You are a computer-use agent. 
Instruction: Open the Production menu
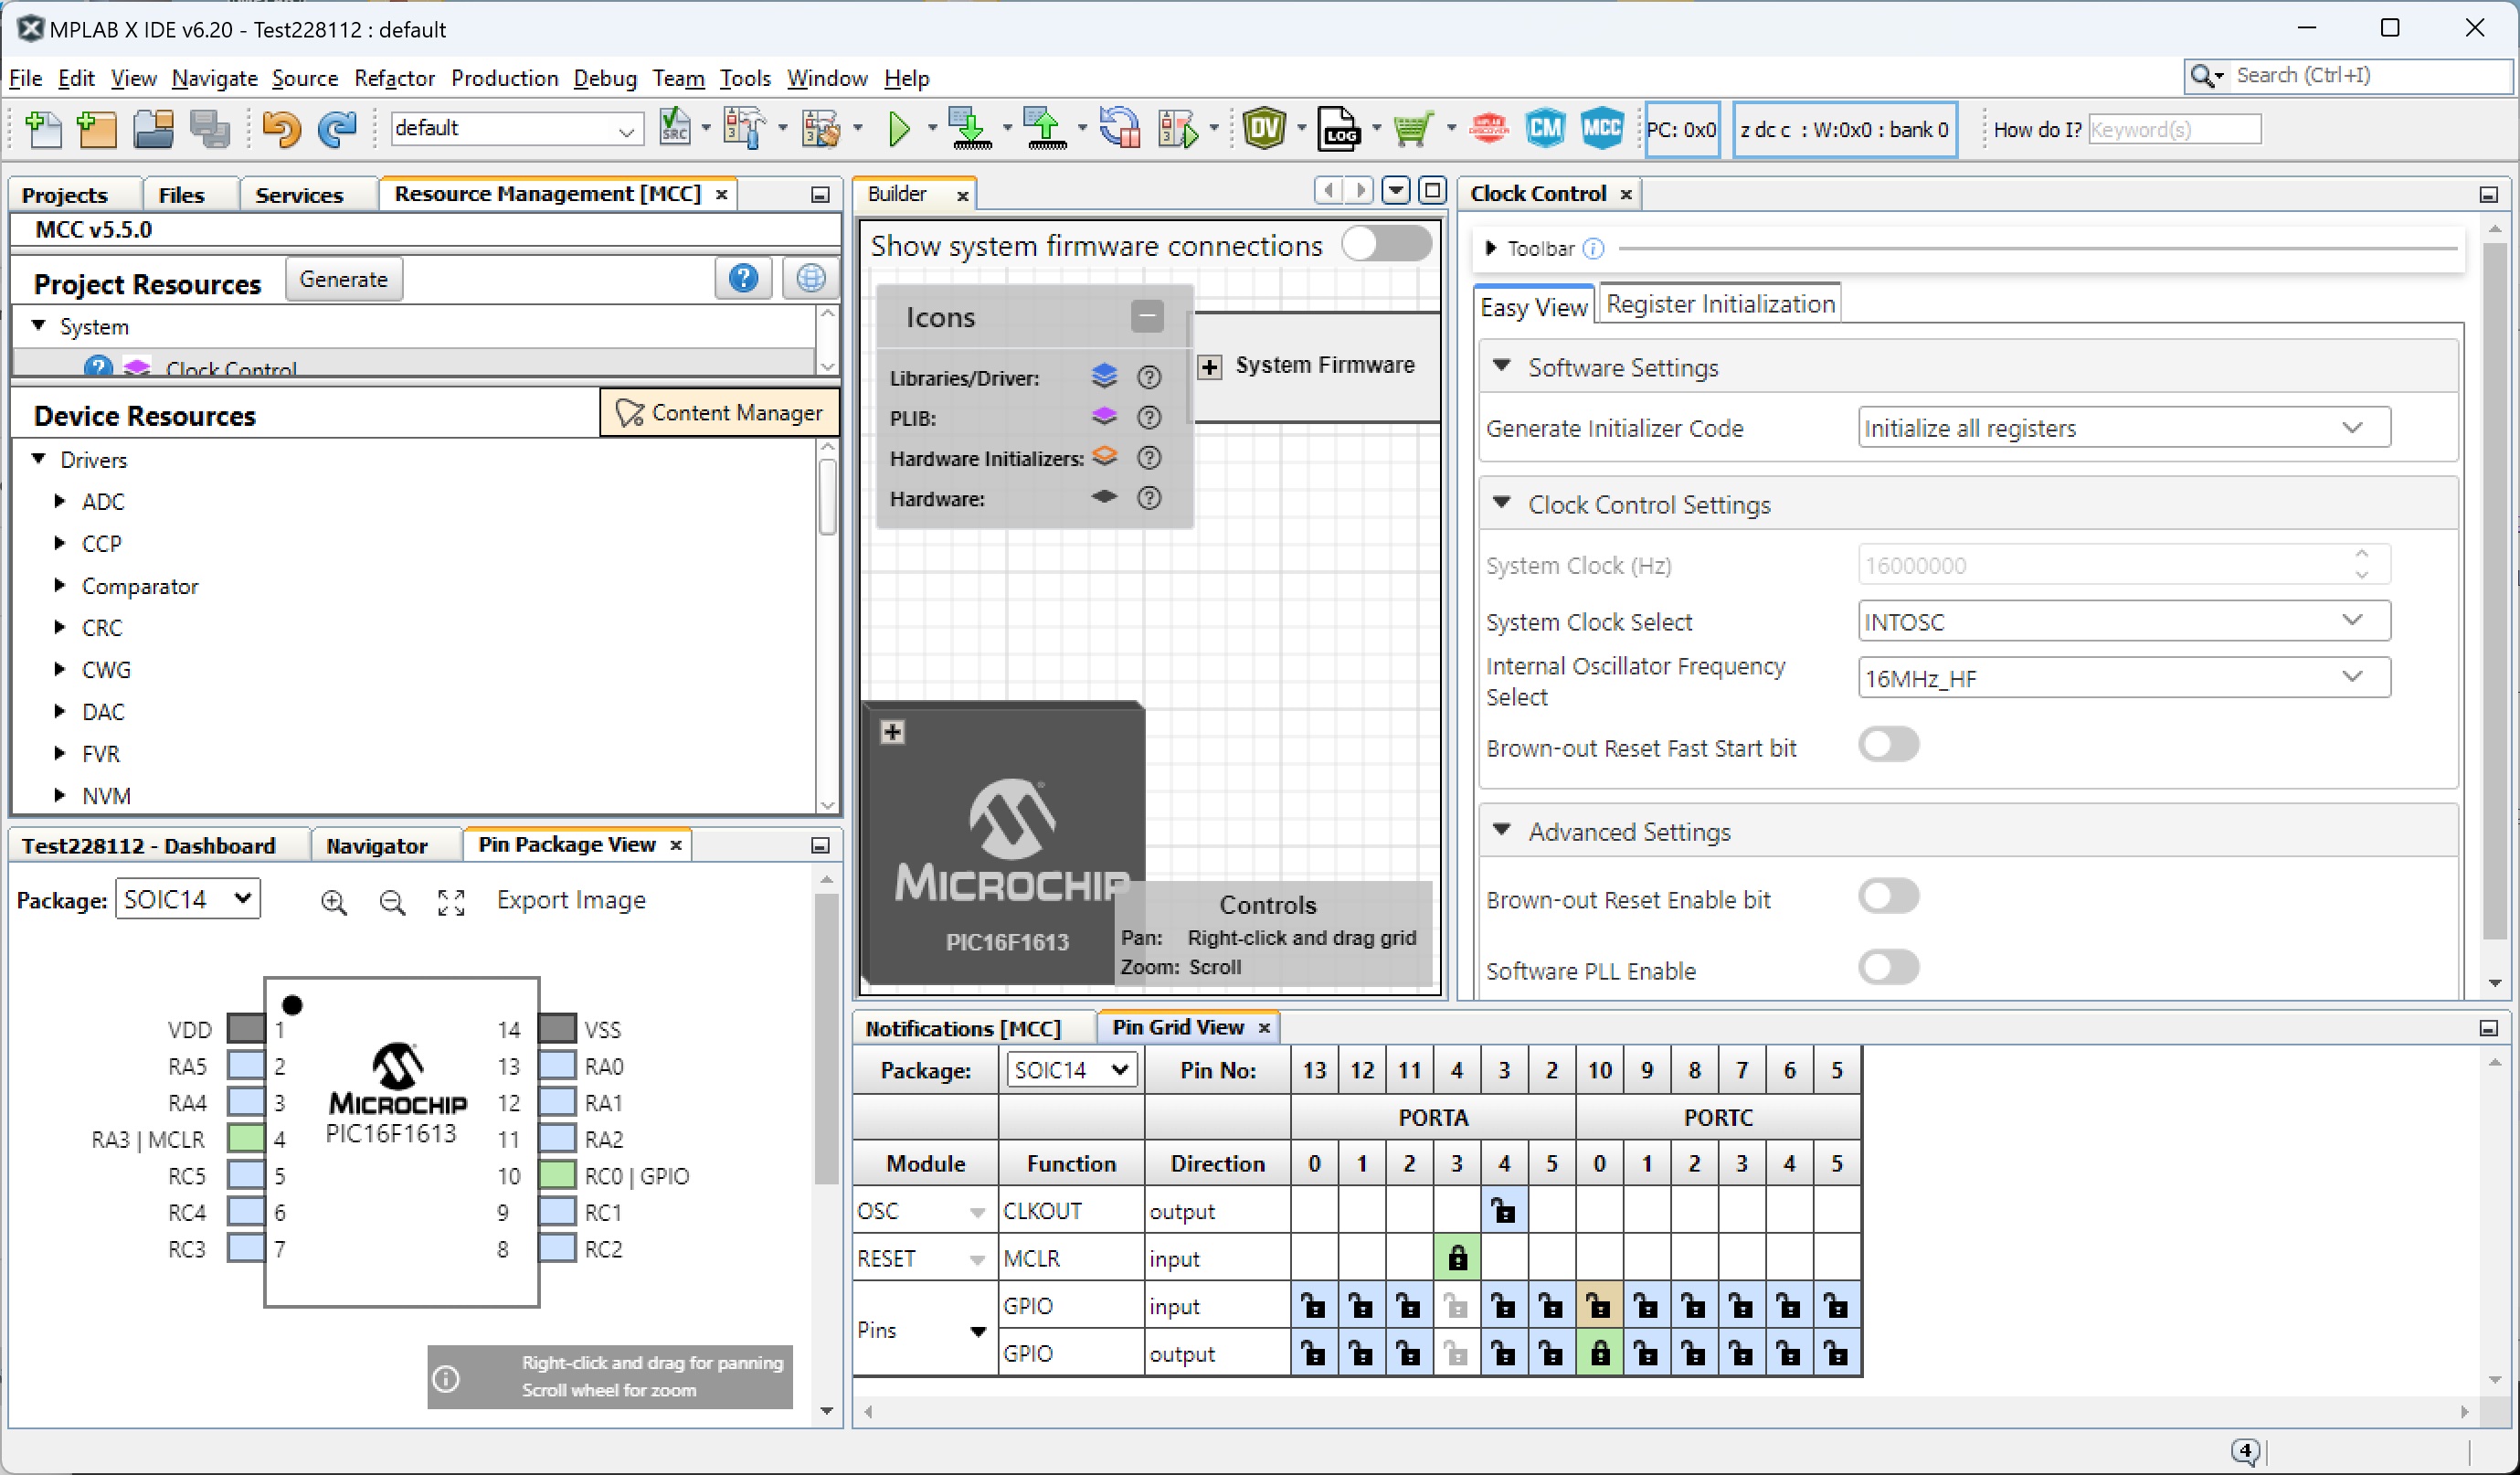pyautogui.click(x=504, y=78)
